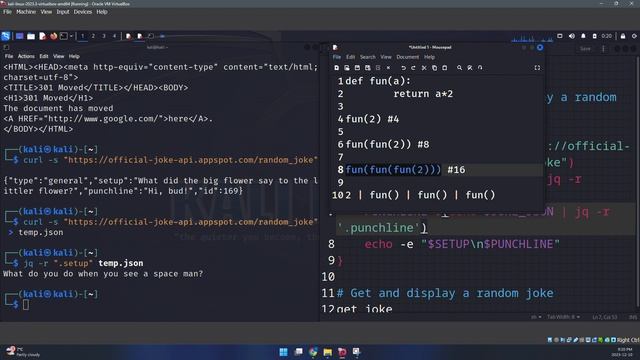Launch text editor from Kali panel
Image resolution: width=640 pixels, height=360 pixels.
coord(42,36)
